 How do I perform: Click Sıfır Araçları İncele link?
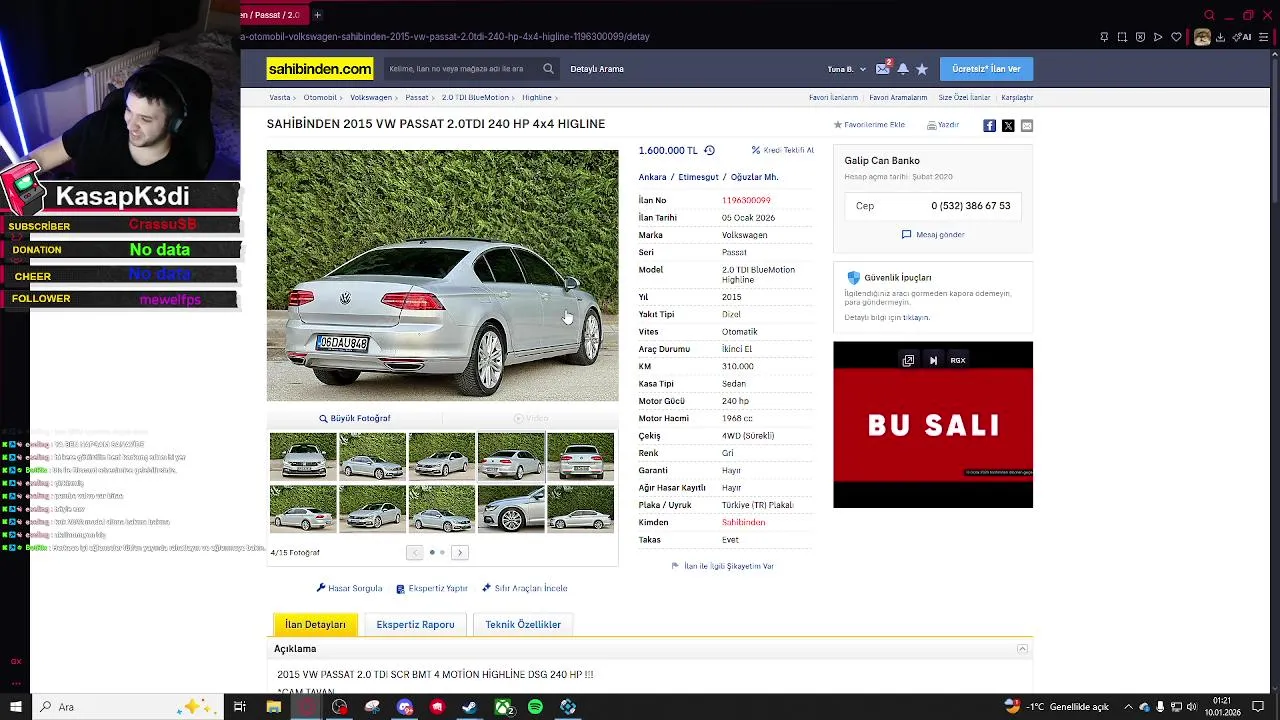[x=524, y=588]
